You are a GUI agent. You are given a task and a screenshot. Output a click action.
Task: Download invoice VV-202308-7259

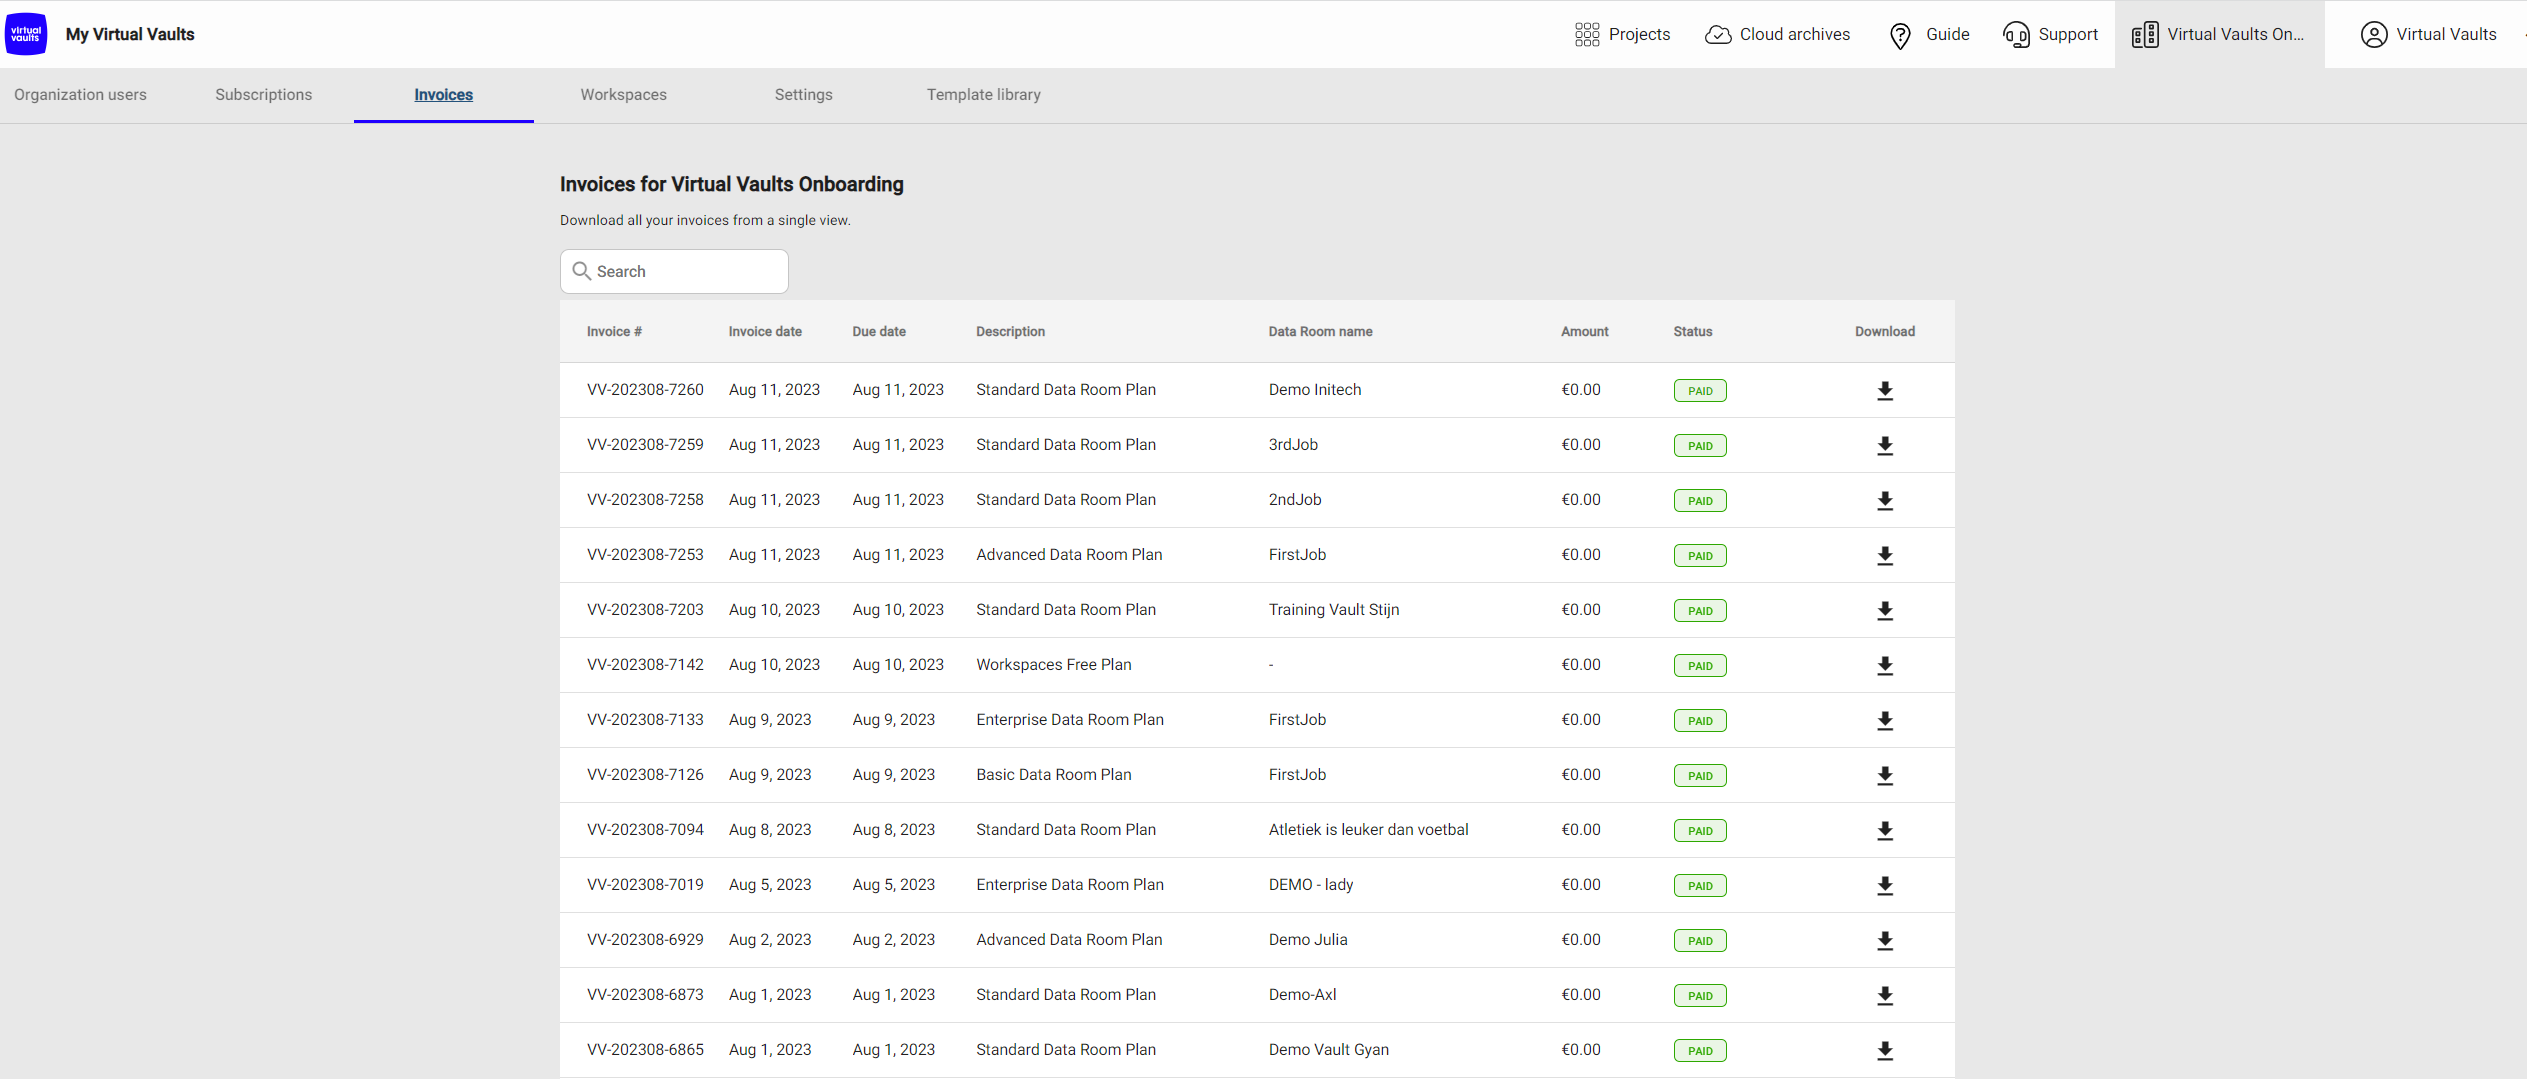click(1885, 446)
